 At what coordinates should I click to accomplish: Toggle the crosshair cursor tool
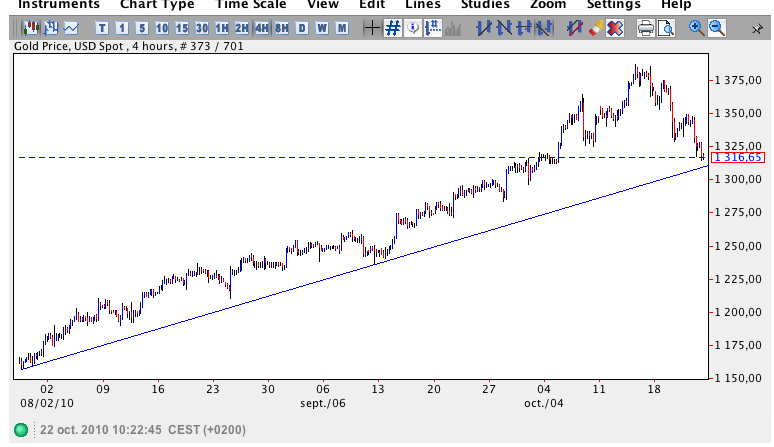point(372,27)
